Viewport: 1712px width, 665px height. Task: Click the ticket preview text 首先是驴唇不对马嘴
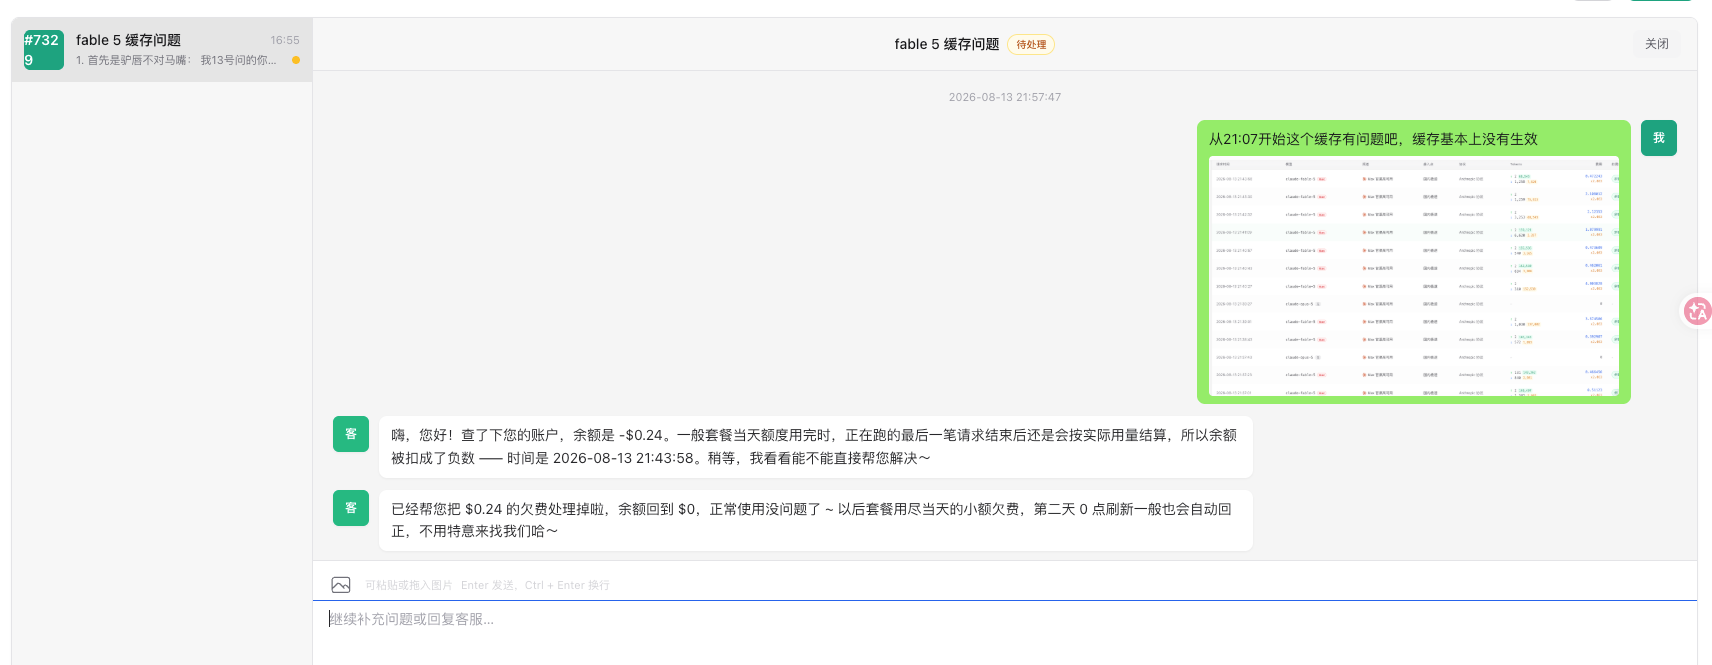coord(139,60)
